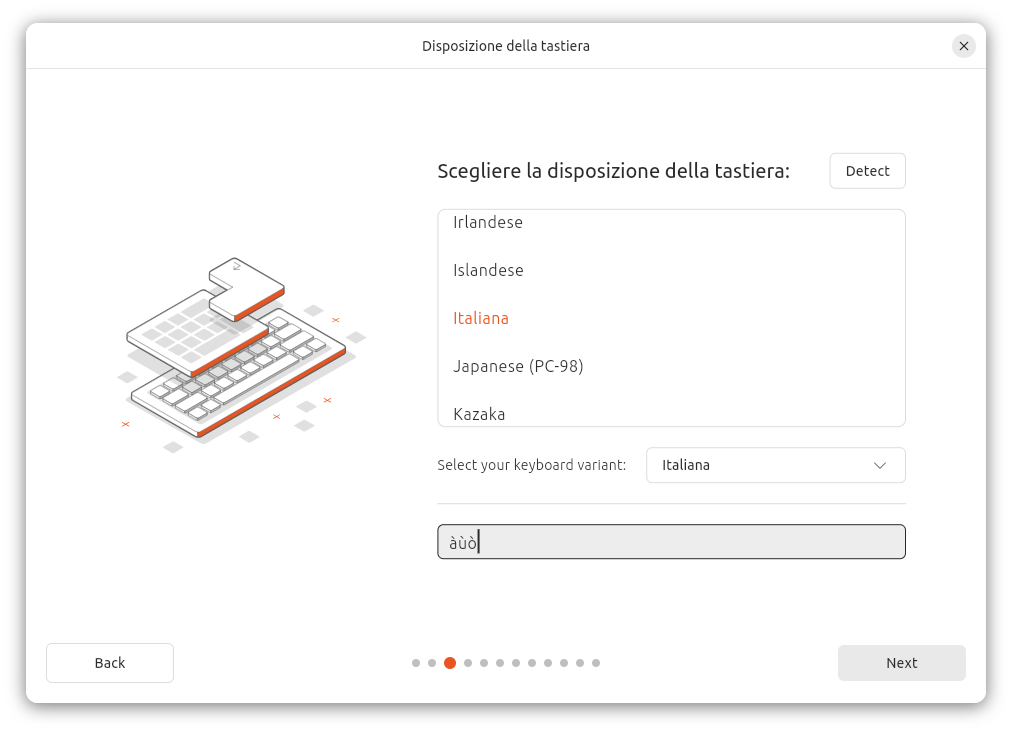
Task: Go back with the Back button
Action: 110,663
